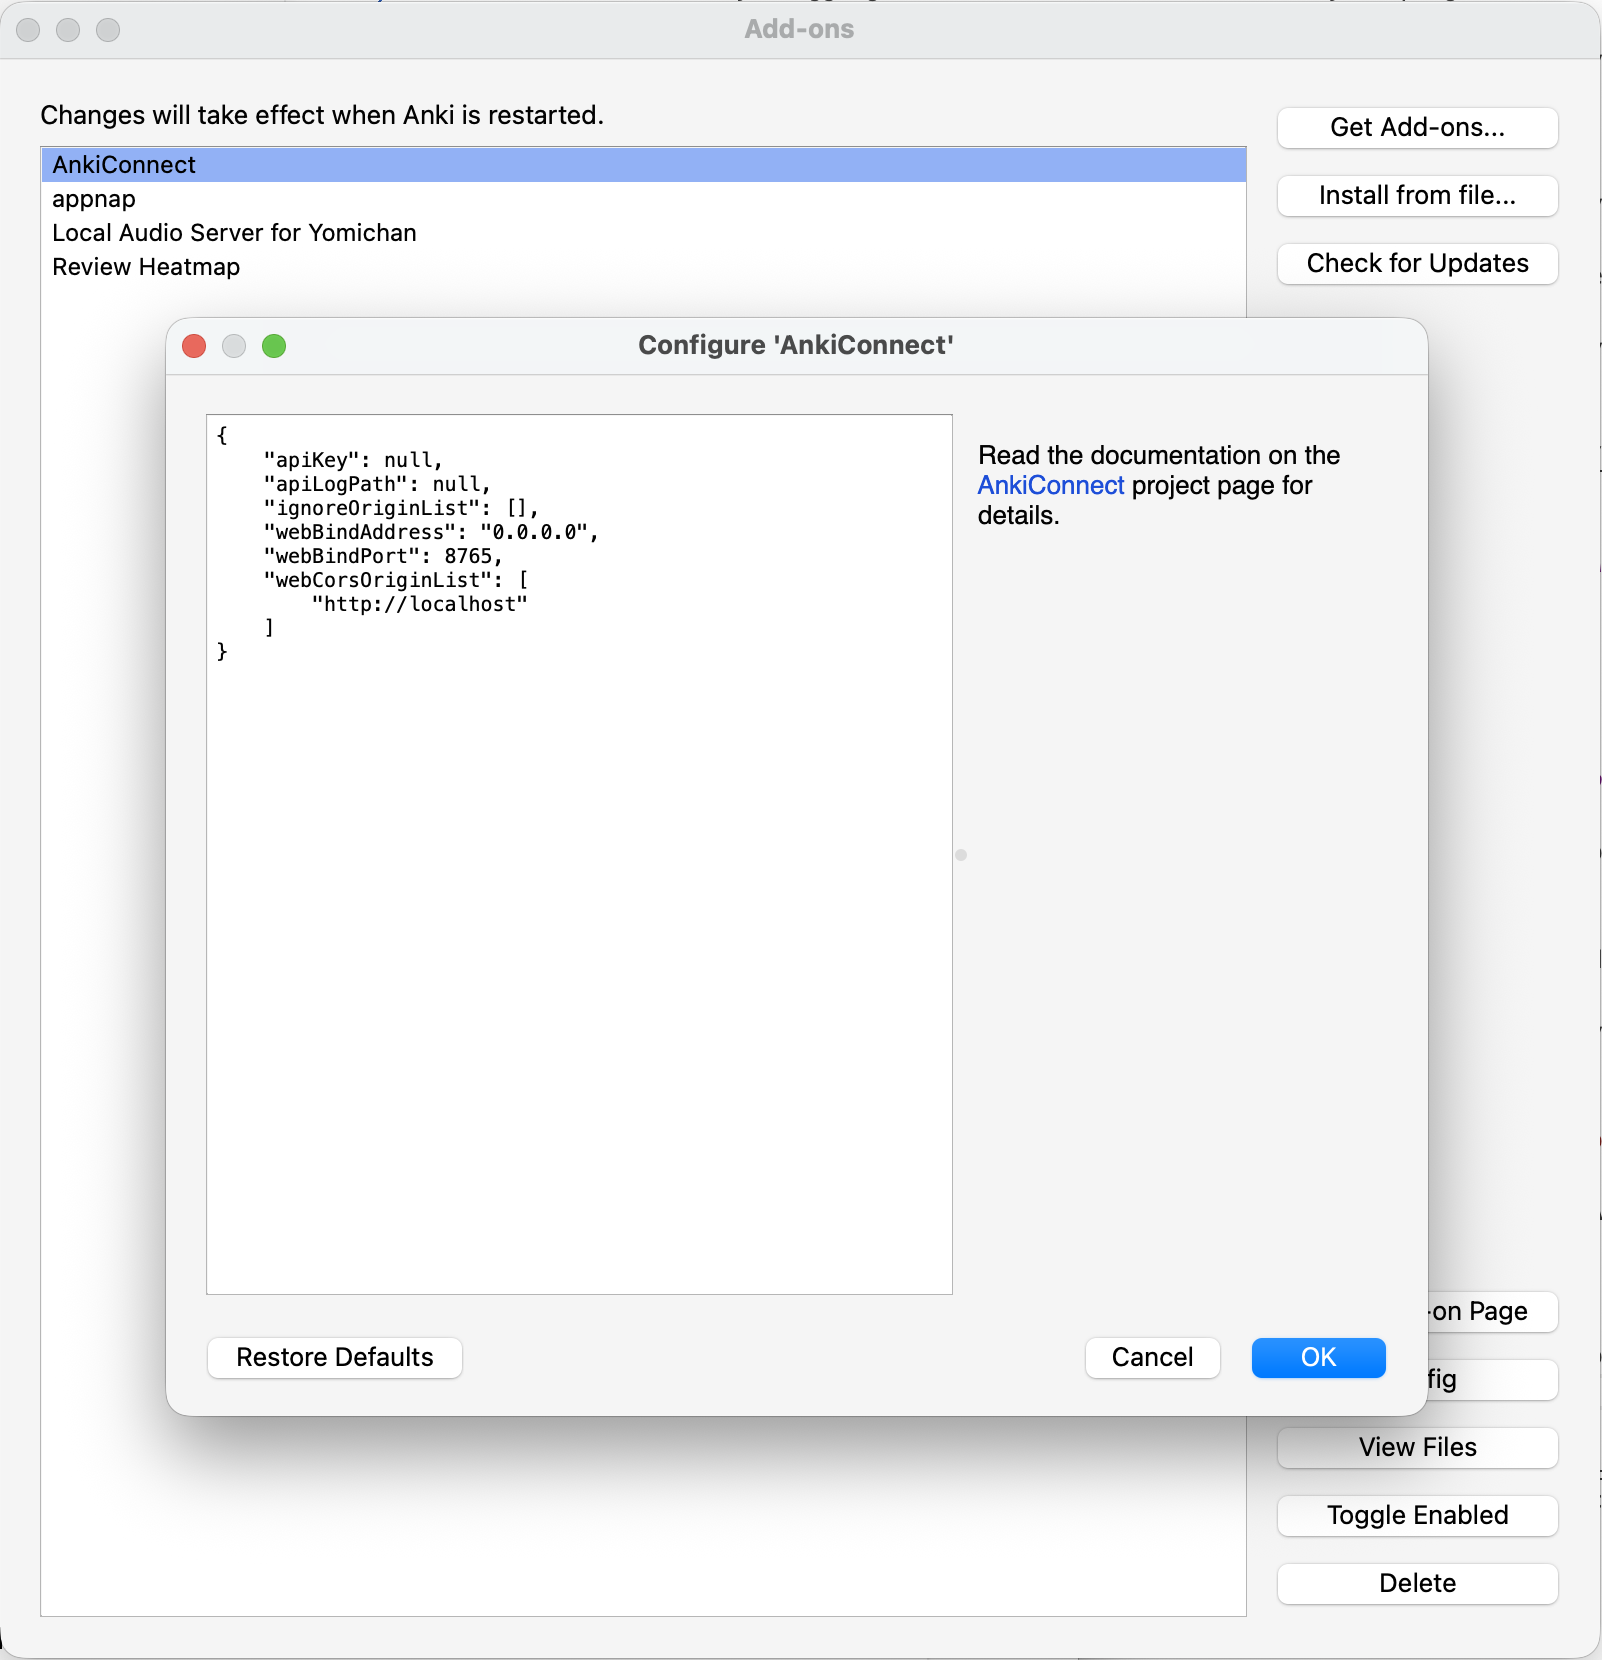1602x1660 pixels.
Task: Click Get Add-ons... button
Action: point(1417,127)
